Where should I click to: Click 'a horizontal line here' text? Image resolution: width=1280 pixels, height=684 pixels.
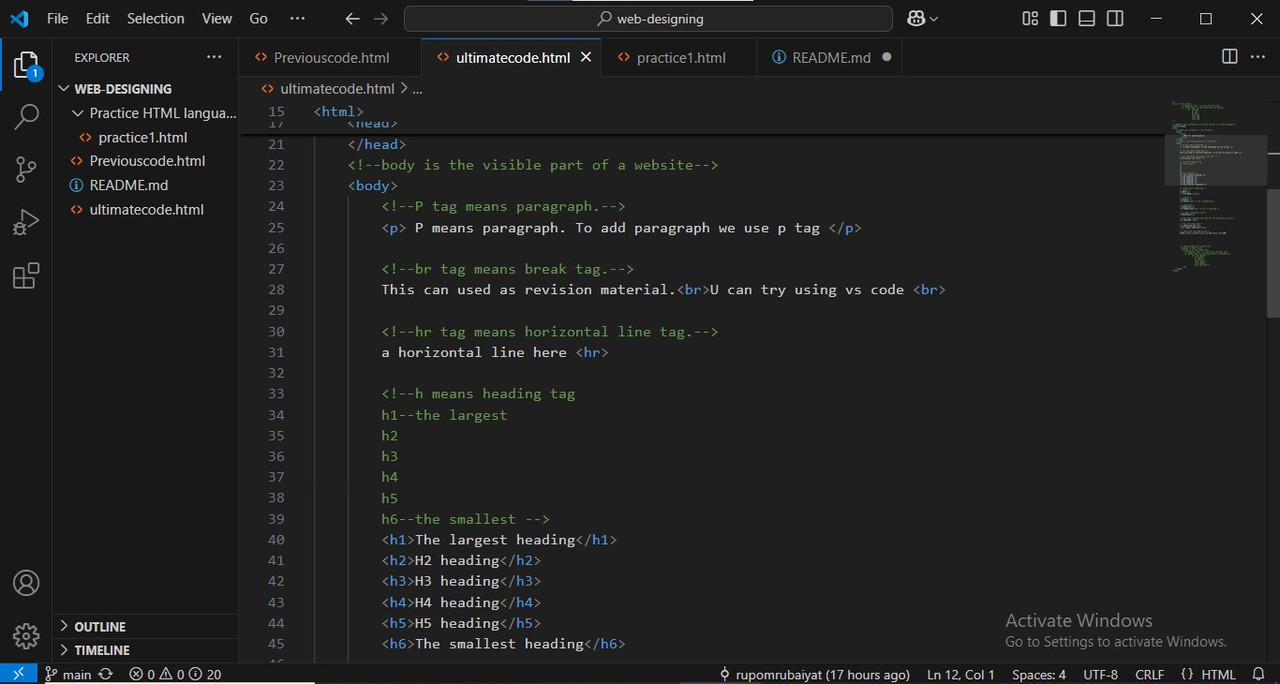point(474,352)
